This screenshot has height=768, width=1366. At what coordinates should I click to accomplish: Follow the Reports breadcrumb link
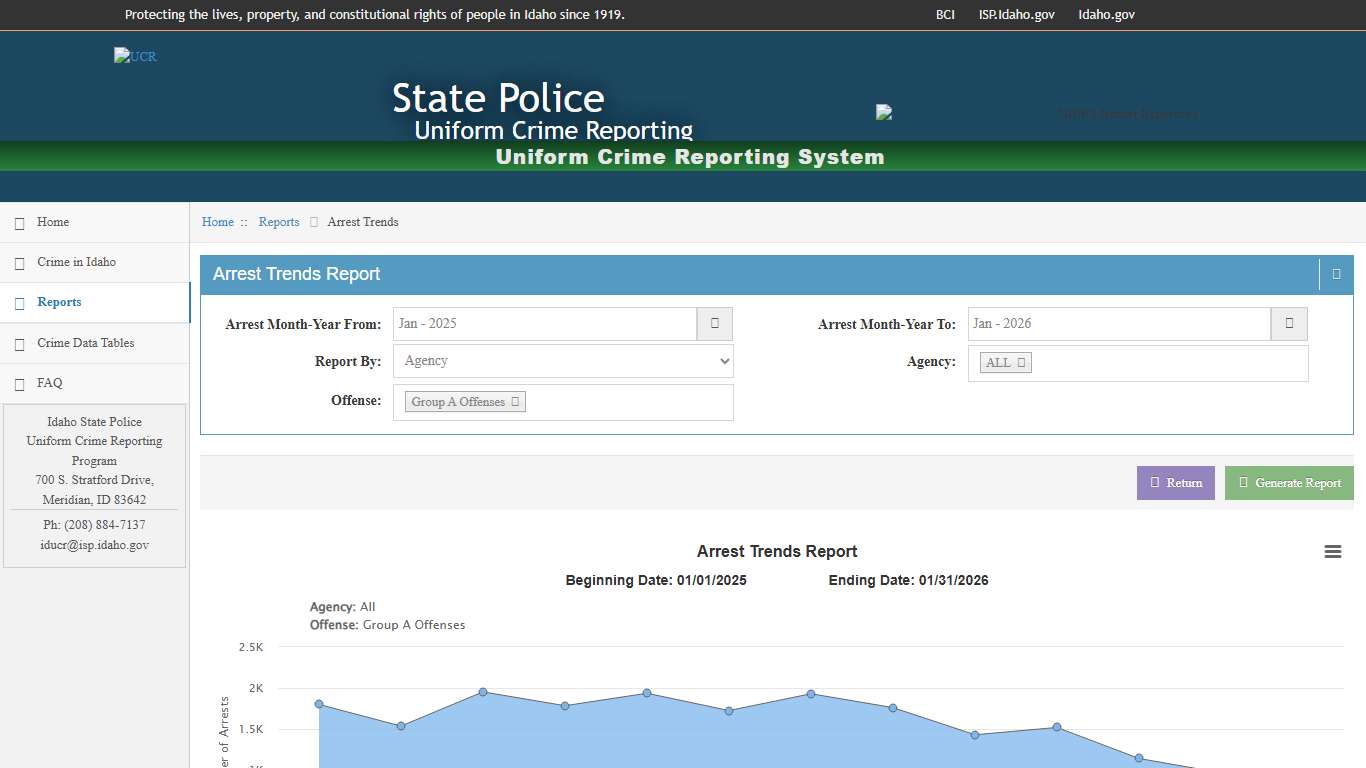(x=279, y=222)
